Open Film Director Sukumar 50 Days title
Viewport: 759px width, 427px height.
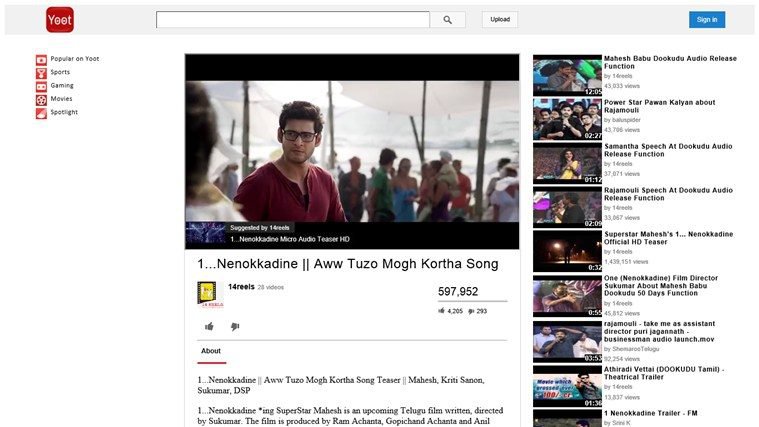pos(661,286)
